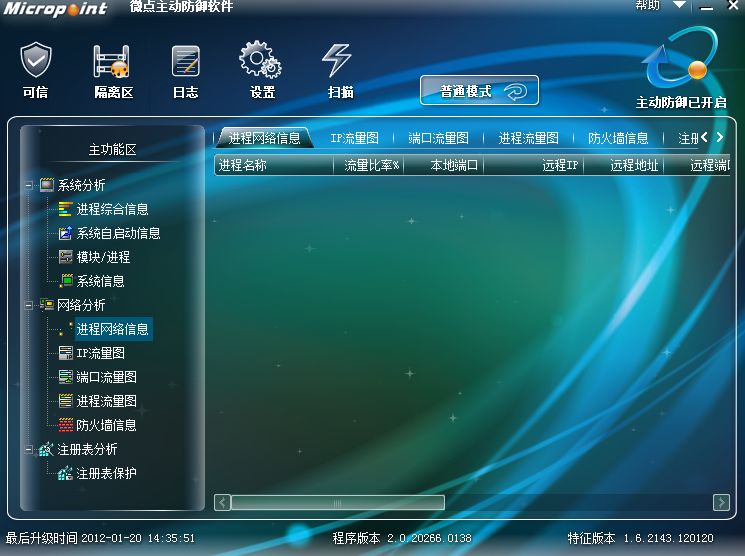Switch to the 防火墙信息 tab

pyautogui.click(x=618, y=138)
